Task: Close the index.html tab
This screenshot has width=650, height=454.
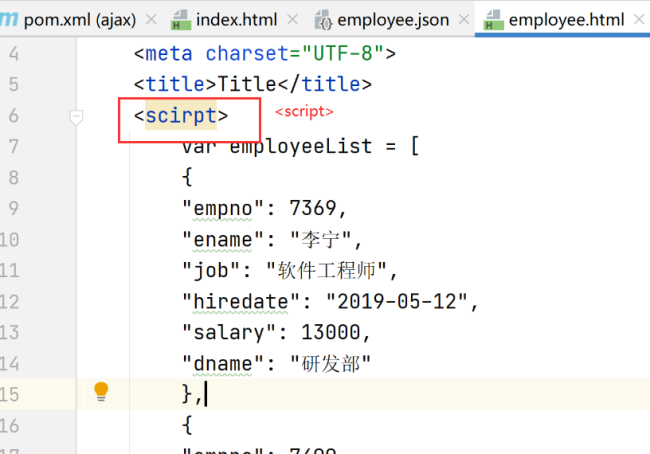Action: tap(292, 19)
